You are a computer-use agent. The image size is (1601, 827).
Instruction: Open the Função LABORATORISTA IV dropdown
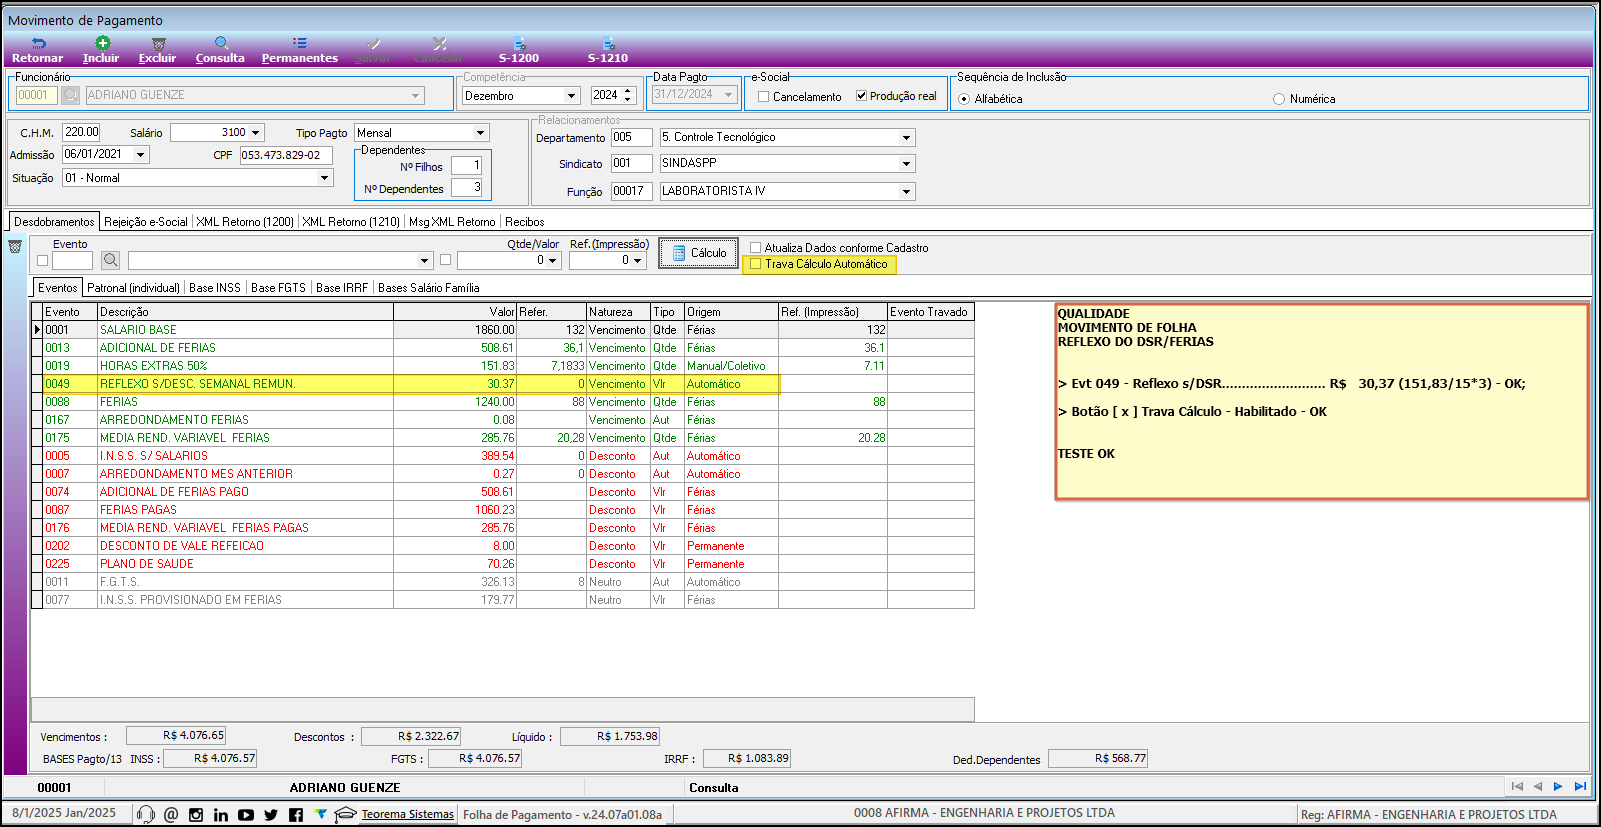coord(907,192)
